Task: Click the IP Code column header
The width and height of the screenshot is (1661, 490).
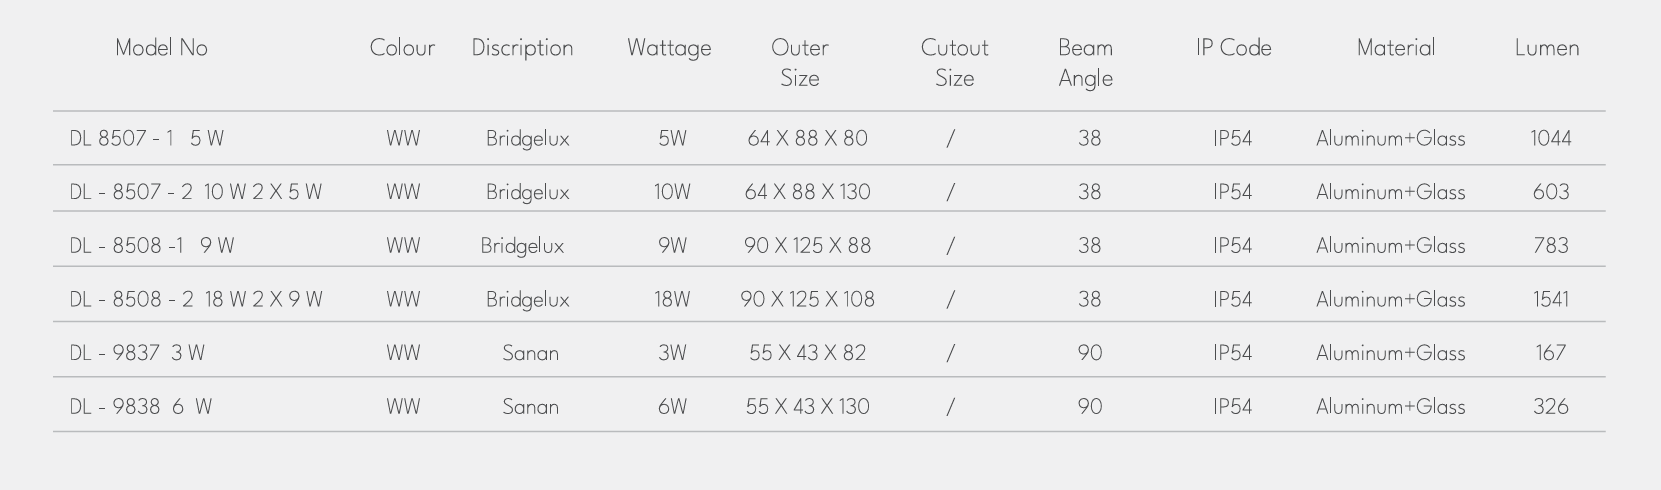Action: pos(1234,48)
